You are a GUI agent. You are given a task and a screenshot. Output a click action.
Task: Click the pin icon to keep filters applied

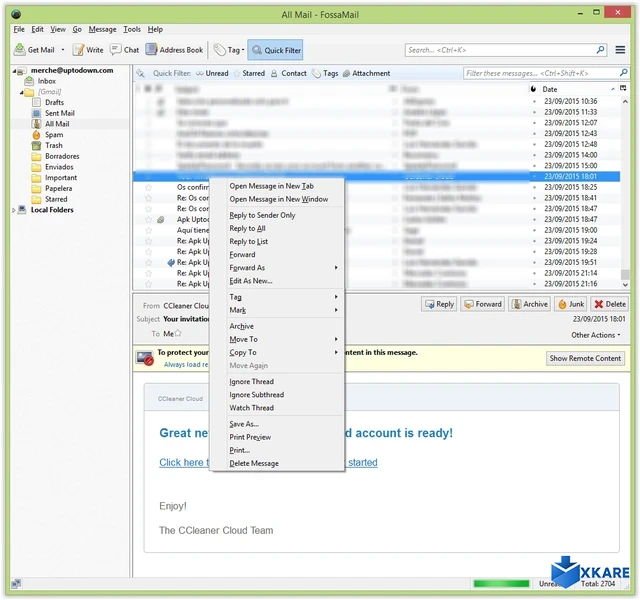pos(140,73)
